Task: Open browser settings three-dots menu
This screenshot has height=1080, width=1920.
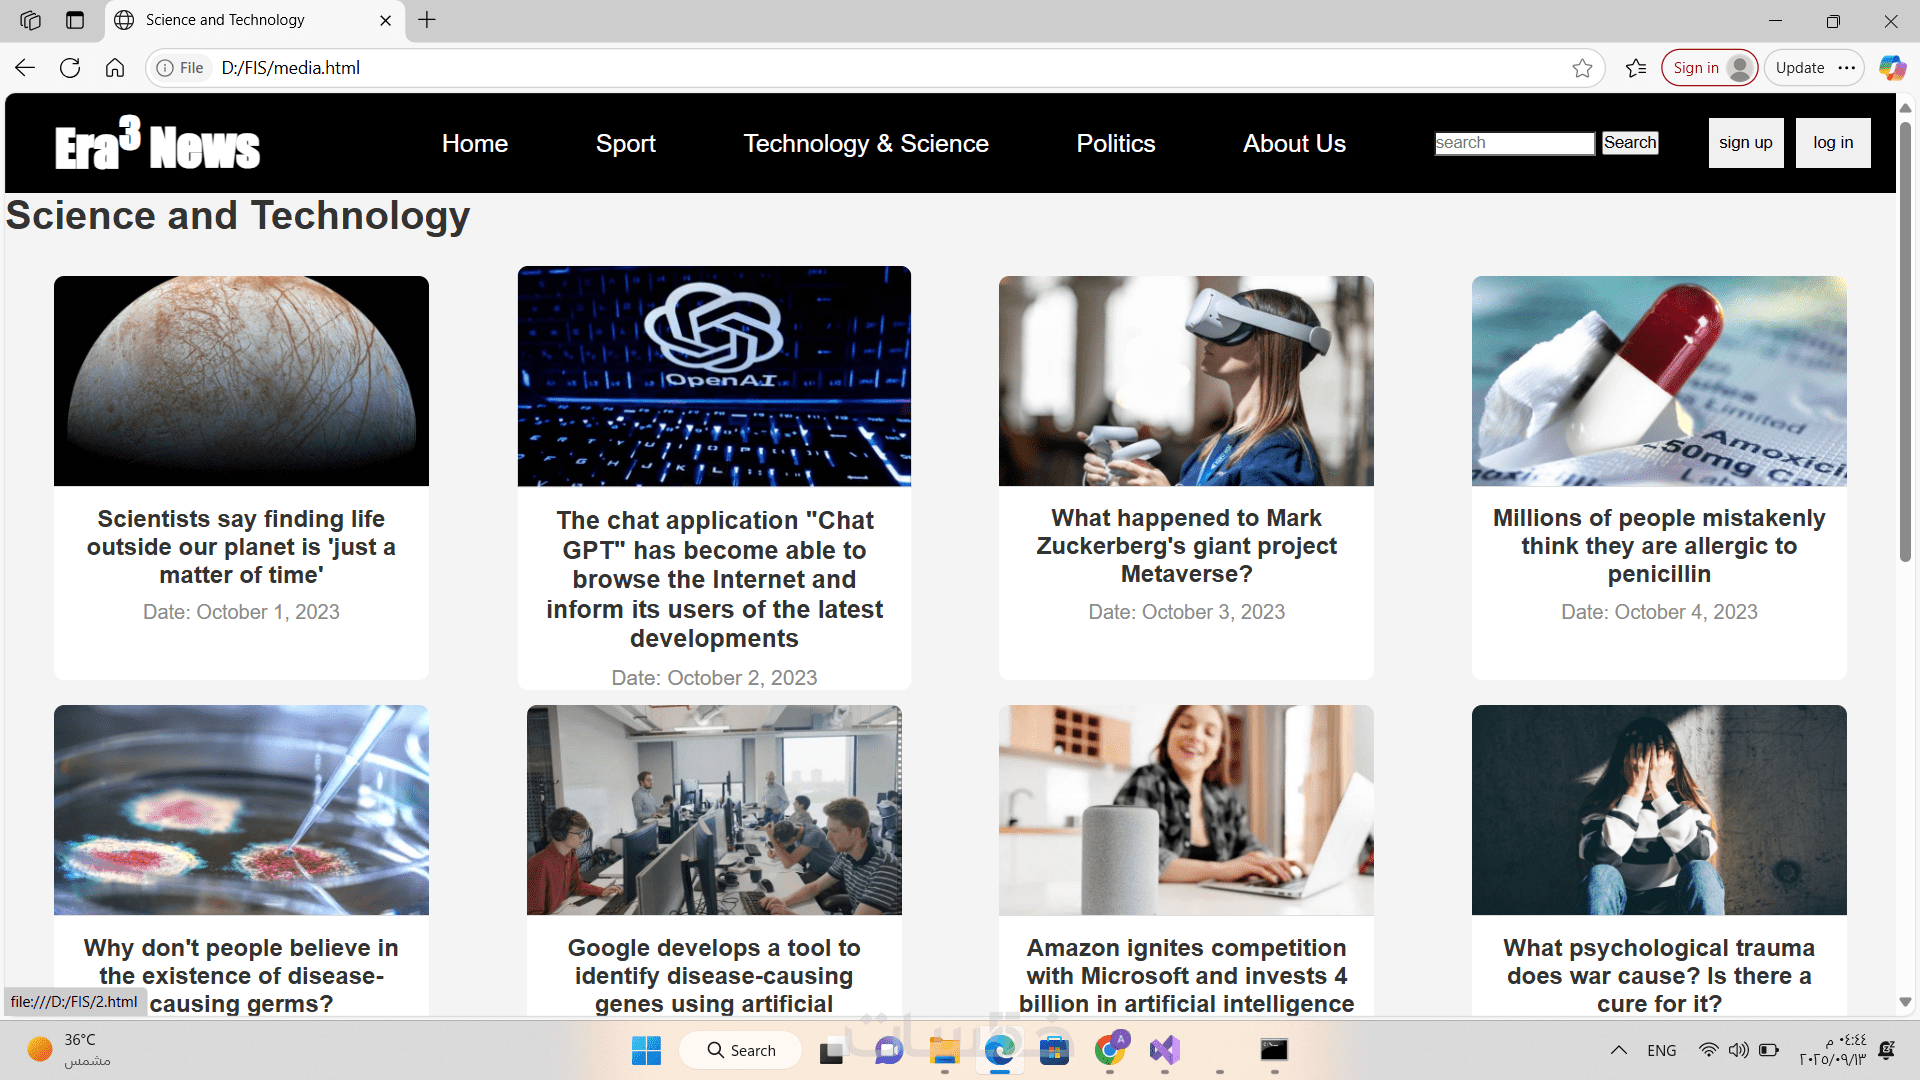Action: tap(1847, 68)
